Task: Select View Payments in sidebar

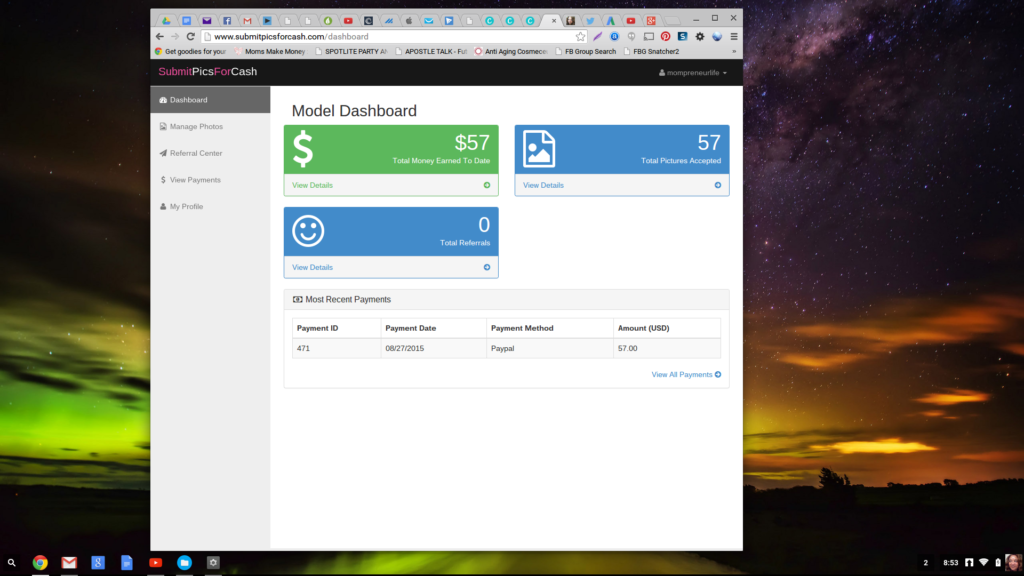Action: (x=210, y=180)
